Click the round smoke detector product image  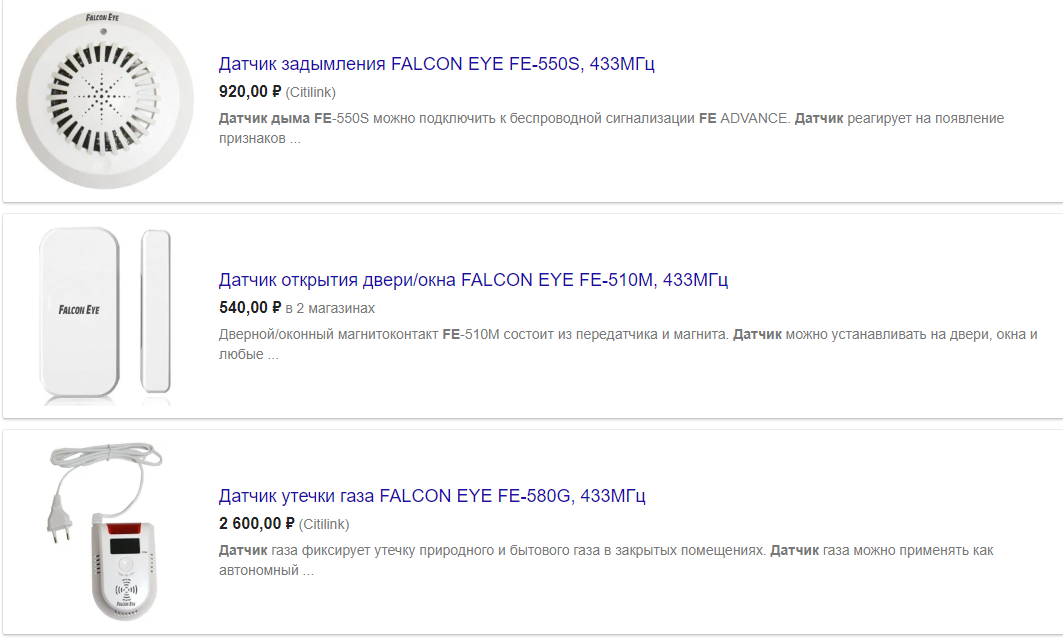point(104,100)
